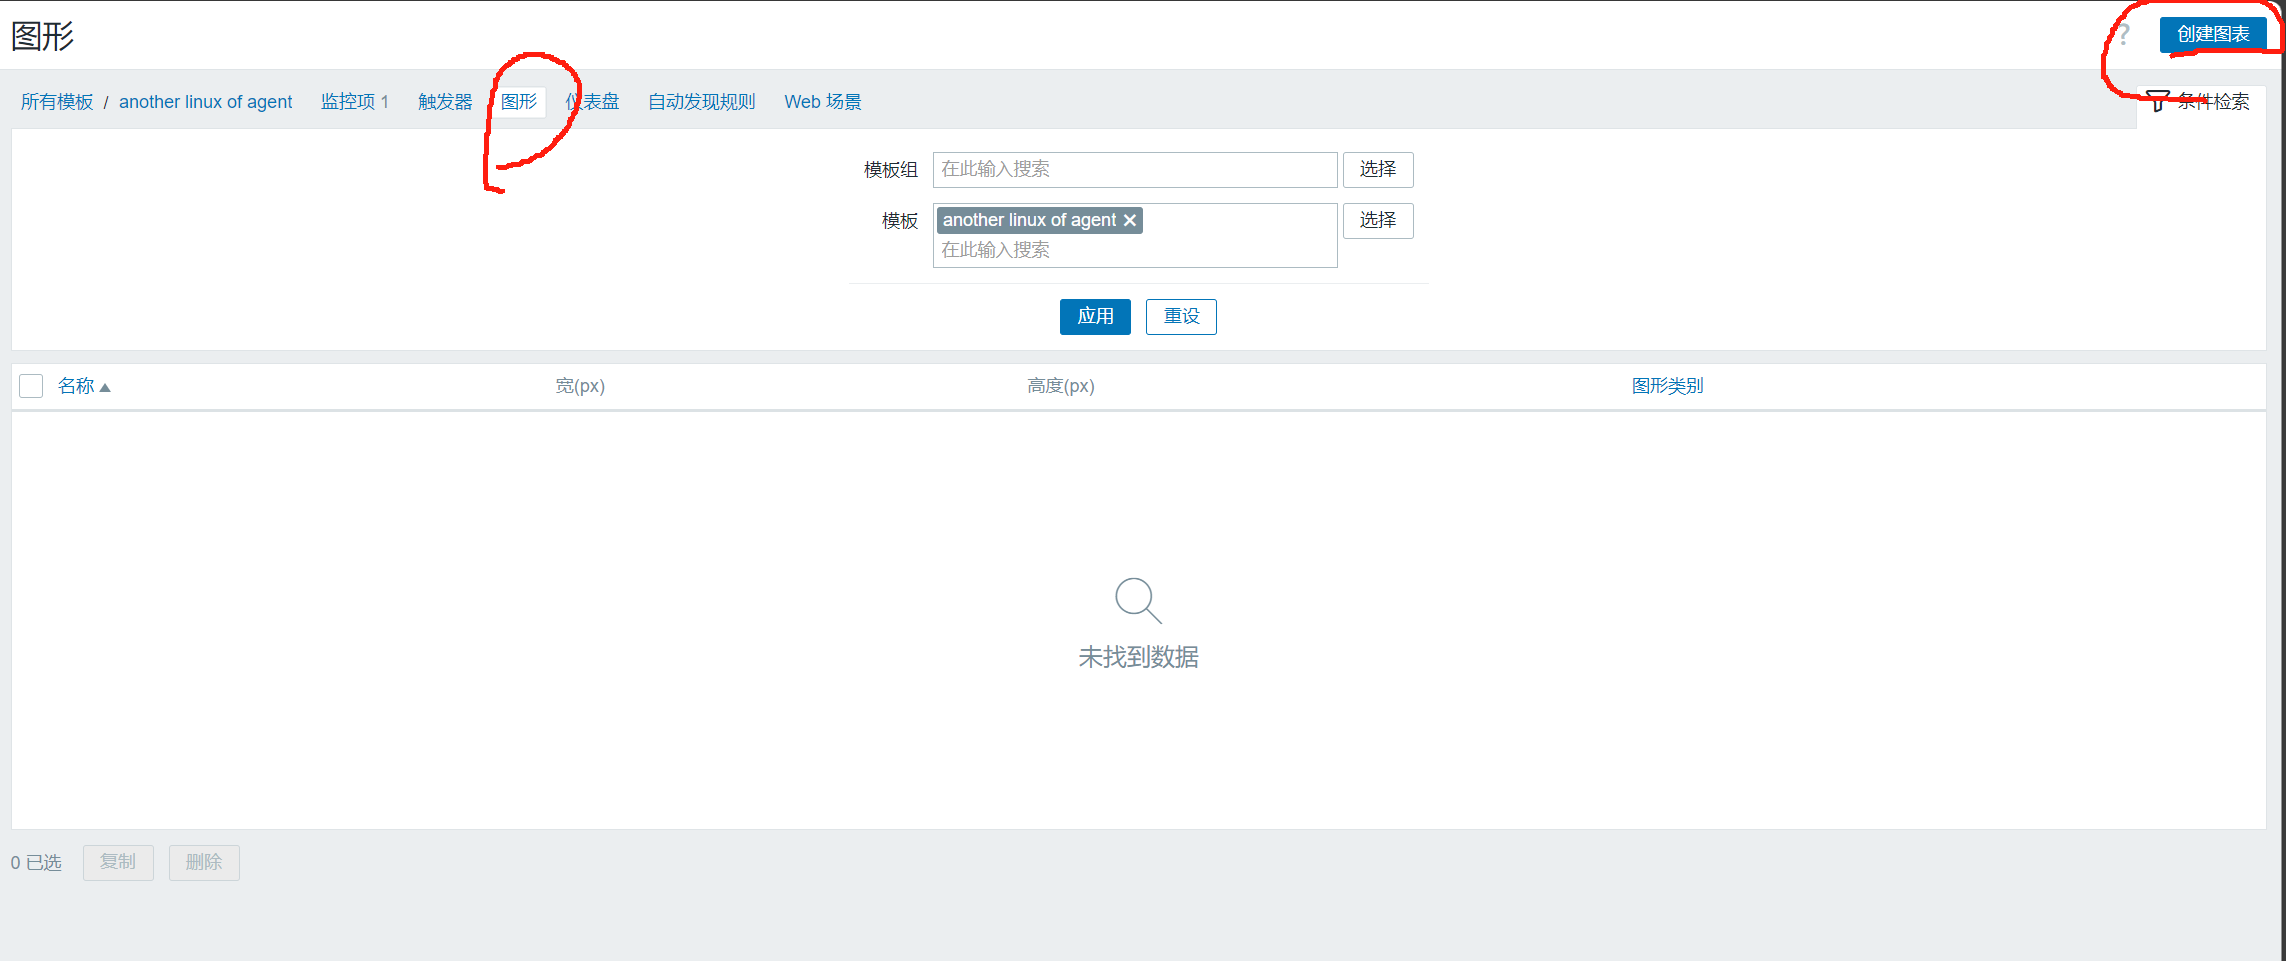Screen dimensions: 2286x961
Task: Click the 高度(px) column header text
Action: click(x=1061, y=386)
